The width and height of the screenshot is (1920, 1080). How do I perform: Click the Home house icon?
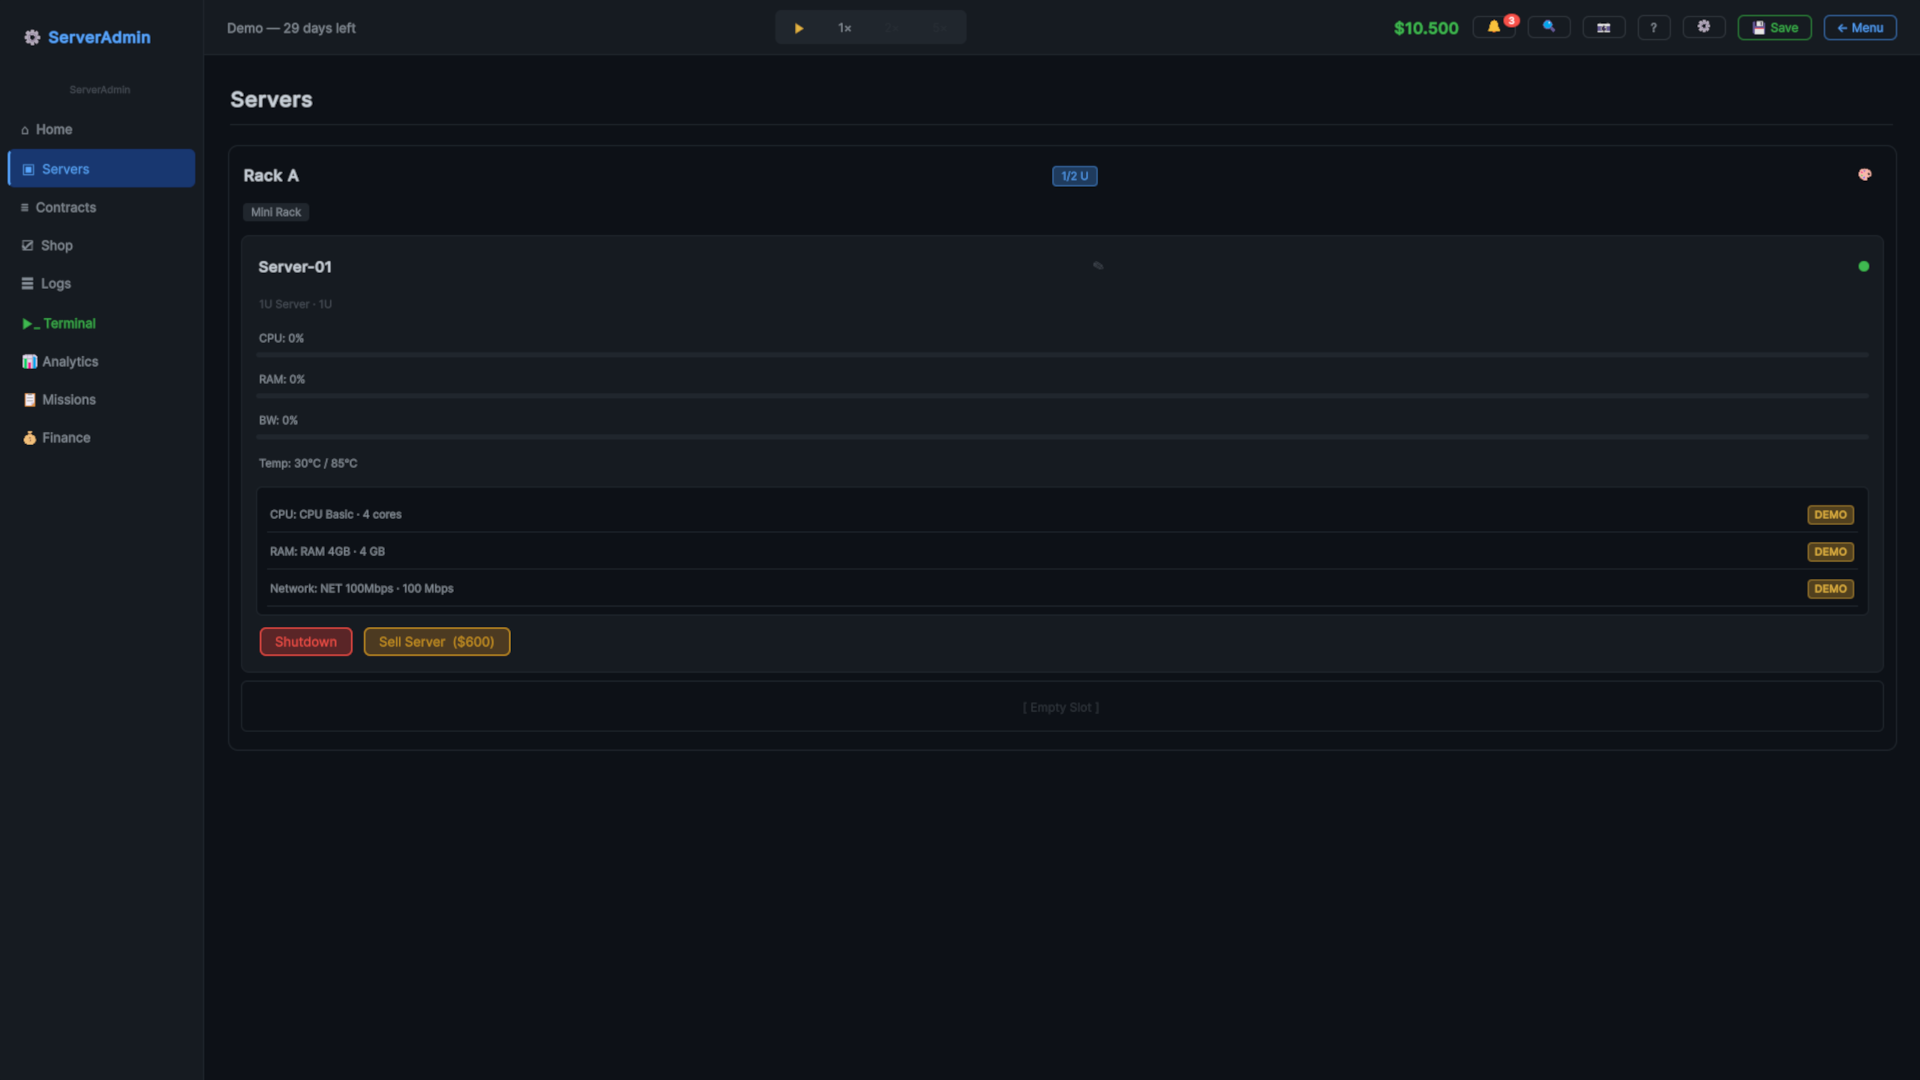25,130
